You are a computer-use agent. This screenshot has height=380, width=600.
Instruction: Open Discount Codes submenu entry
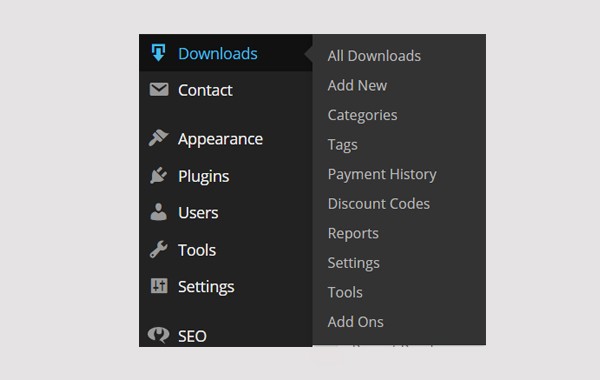pyautogui.click(x=379, y=204)
